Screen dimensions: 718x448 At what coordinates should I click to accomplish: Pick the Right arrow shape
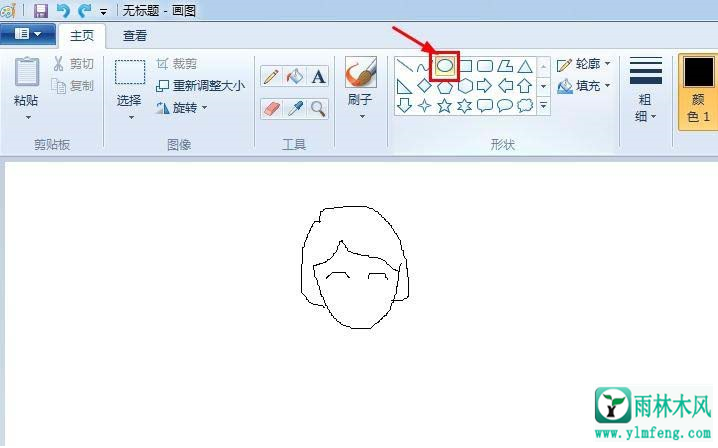coord(484,86)
